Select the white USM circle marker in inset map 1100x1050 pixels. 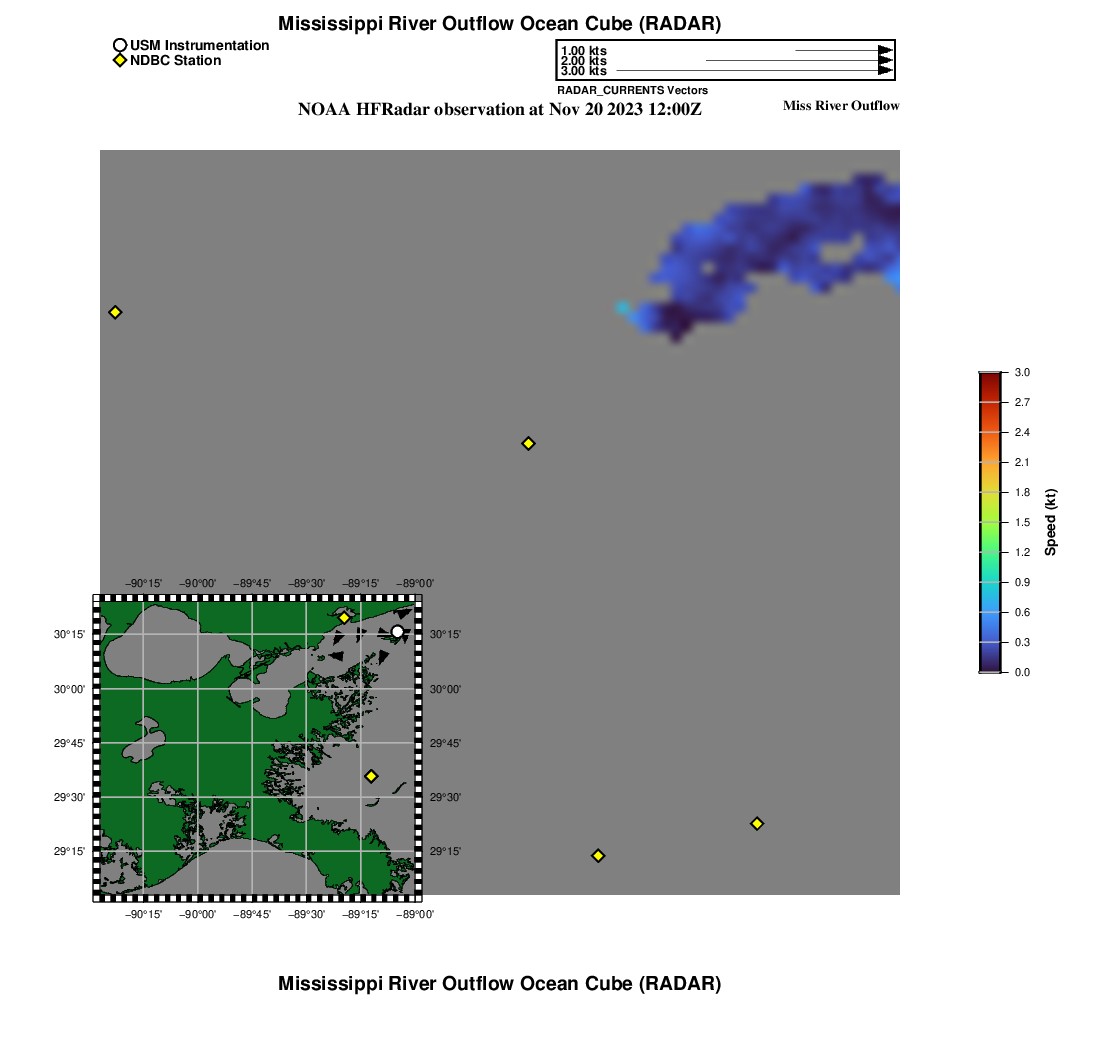pos(397,631)
